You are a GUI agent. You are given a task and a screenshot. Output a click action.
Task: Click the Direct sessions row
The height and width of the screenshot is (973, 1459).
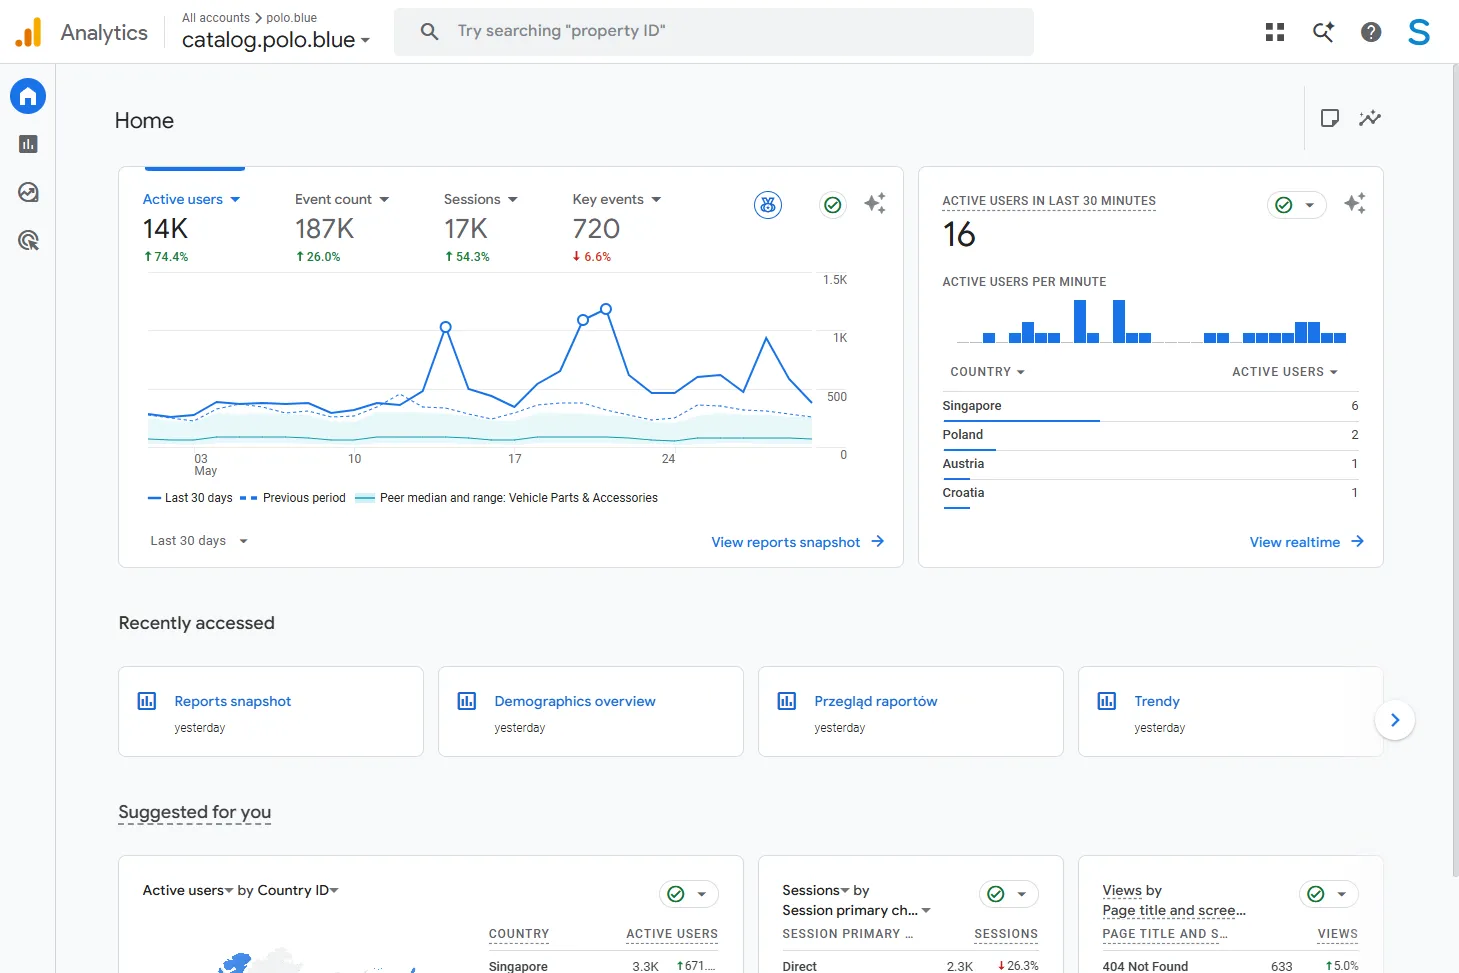point(910,966)
